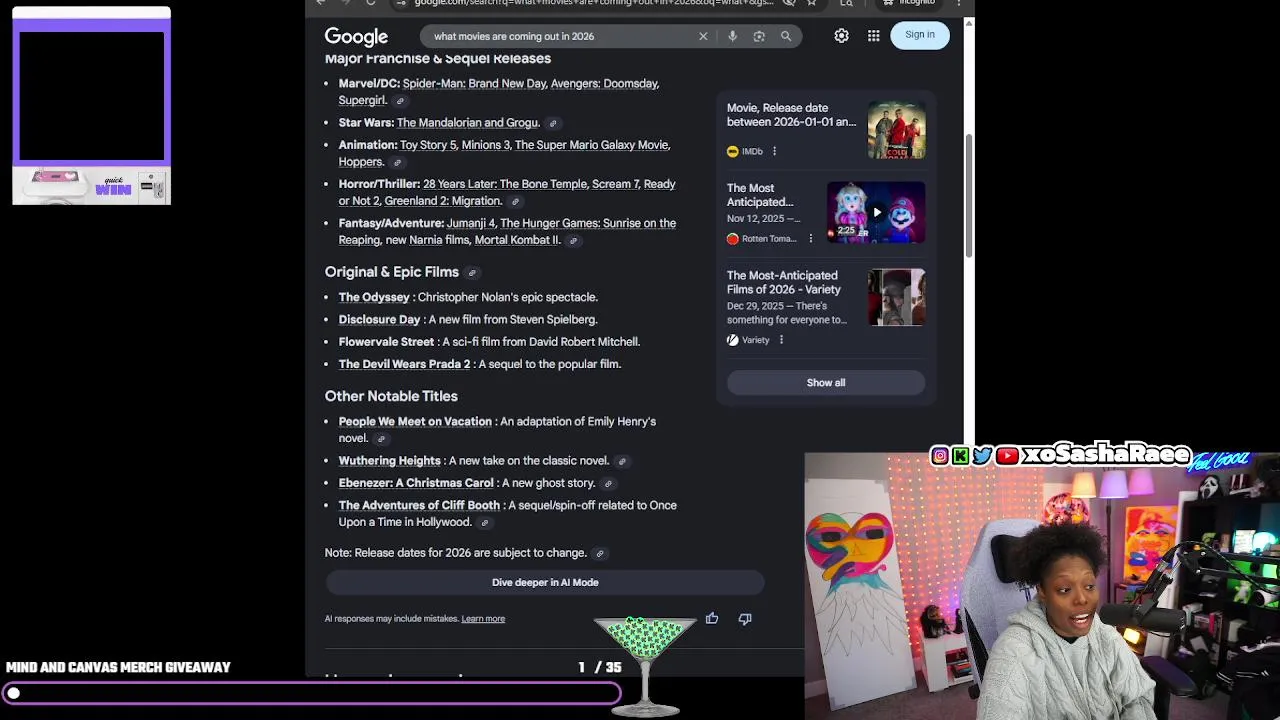The height and width of the screenshot is (720, 1280).
Task: Open link chip after Wuthering Heights description
Action: coord(622,462)
